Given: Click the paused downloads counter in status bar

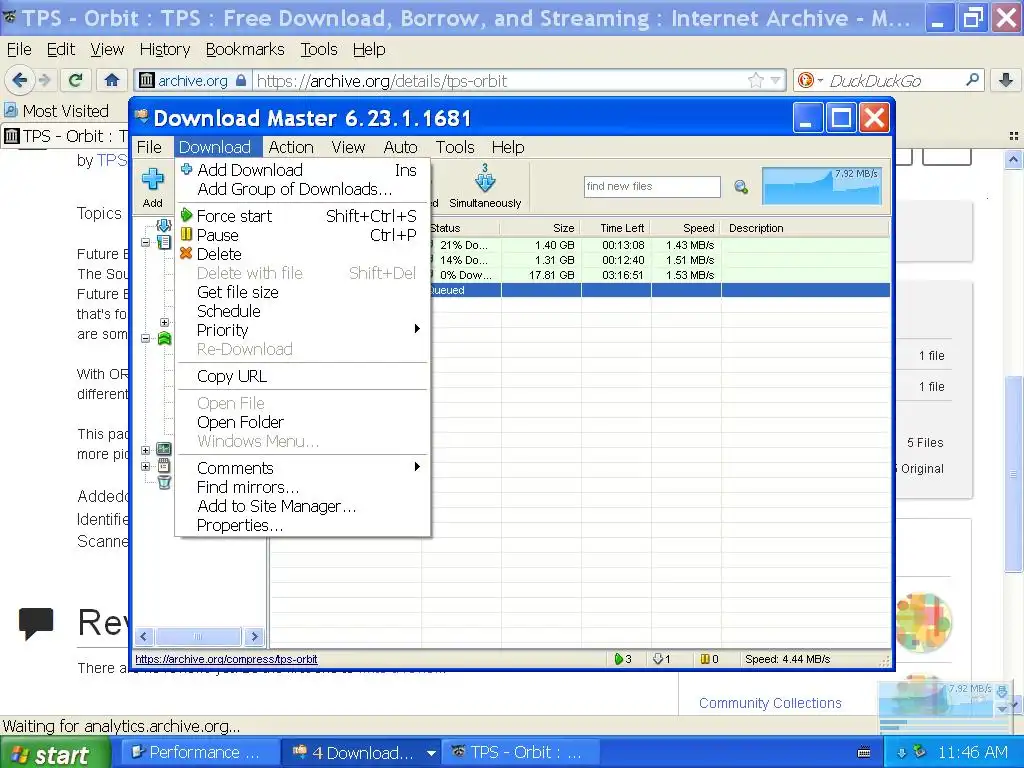Looking at the screenshot, I should 709,659.
